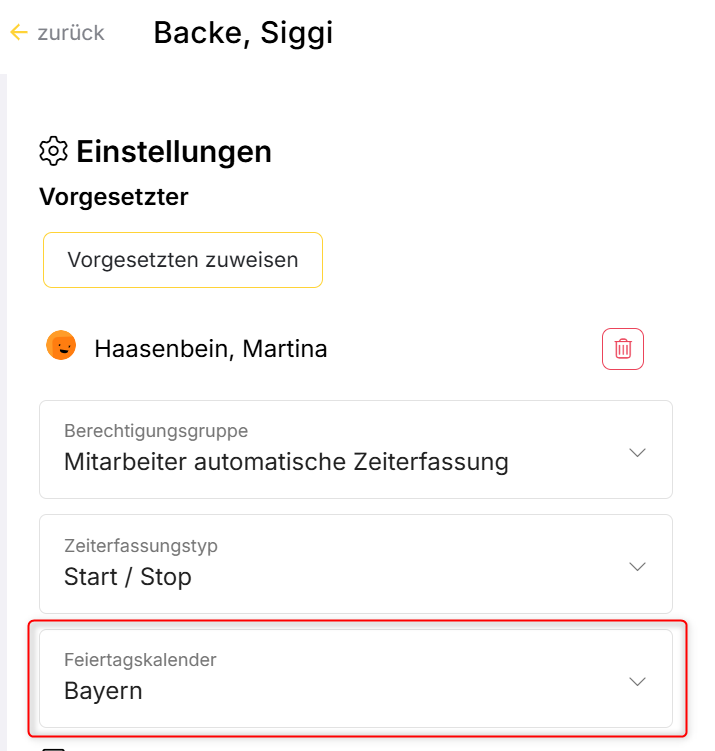Expand the chevron beside Start / Stop
This screenshot has height=751, width=715.
click(x=637, y=567)
